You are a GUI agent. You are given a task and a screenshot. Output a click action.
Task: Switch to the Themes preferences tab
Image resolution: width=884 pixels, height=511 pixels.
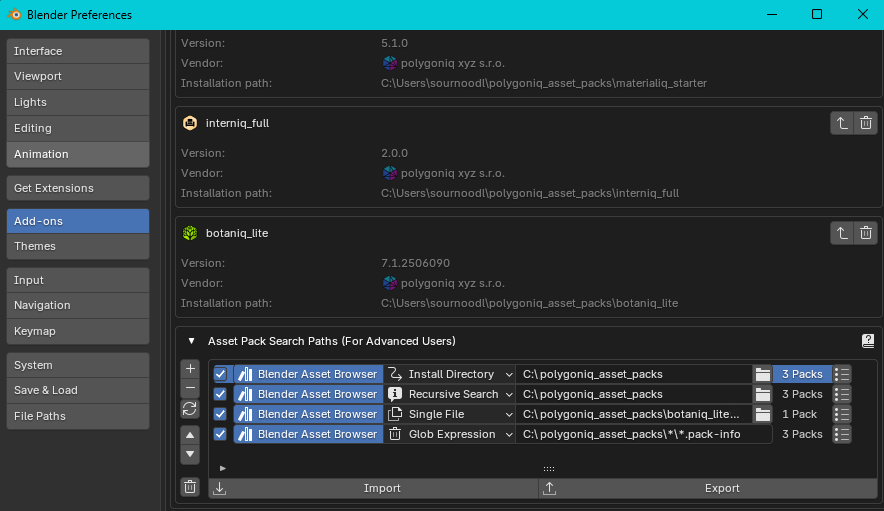pyautogui.click(x=78, y=246)
